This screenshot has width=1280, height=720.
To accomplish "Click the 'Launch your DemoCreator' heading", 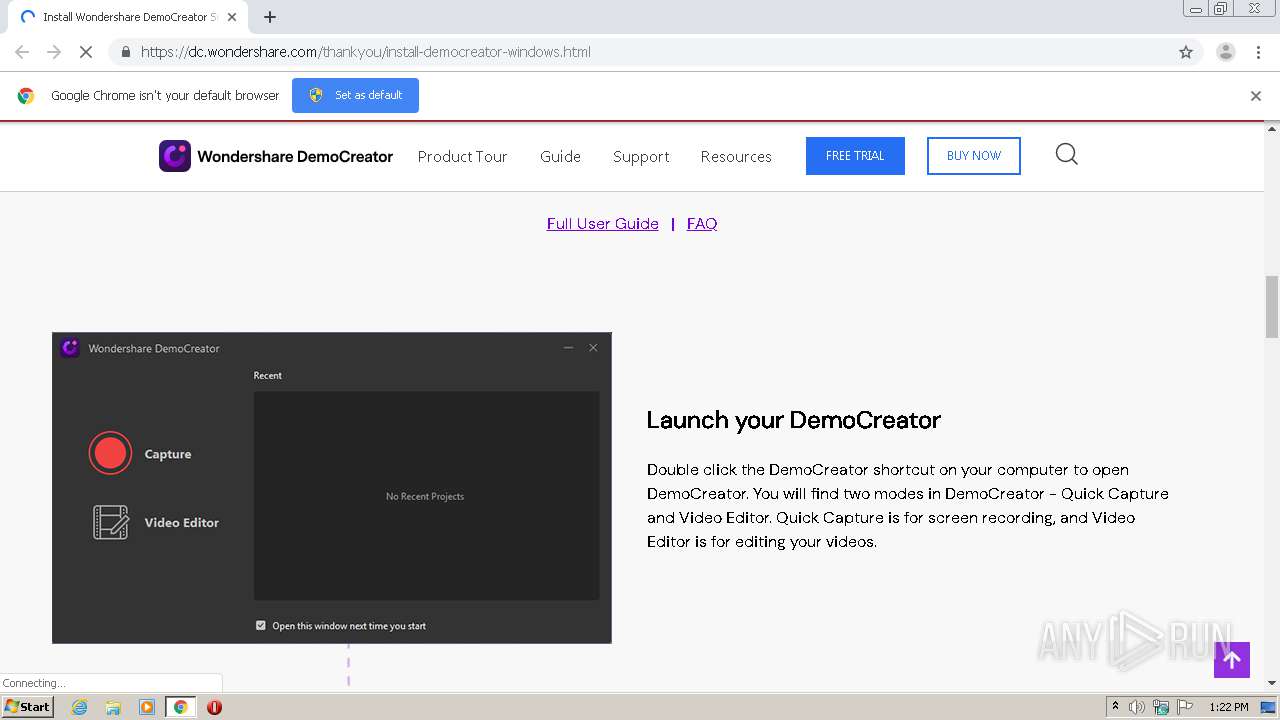I will click(794, 420).
